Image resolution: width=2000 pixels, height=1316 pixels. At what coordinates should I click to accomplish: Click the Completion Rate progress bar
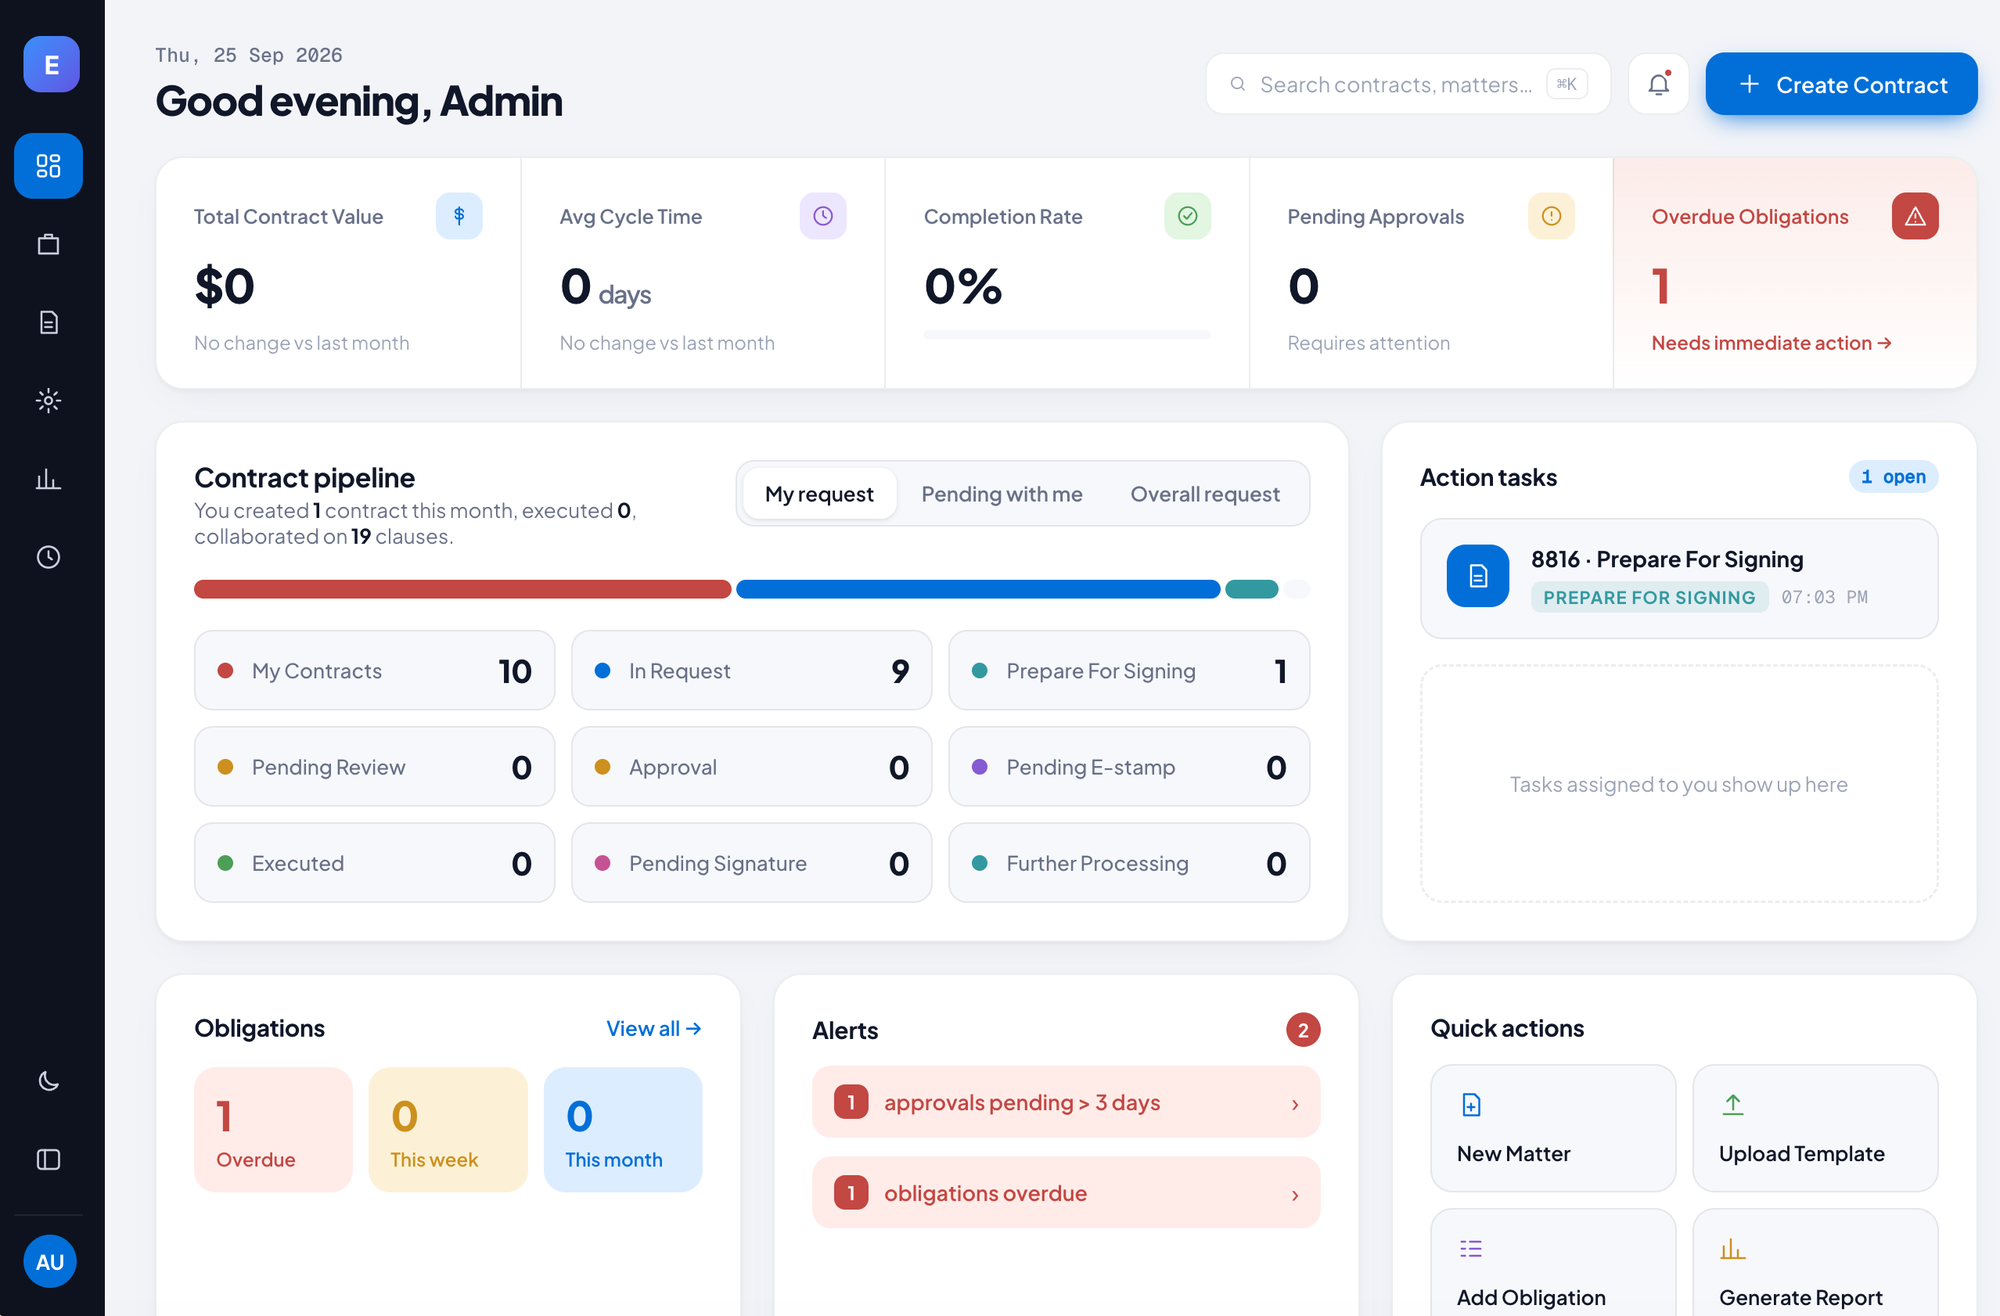pyautogui.click(x=1067, y=335)
